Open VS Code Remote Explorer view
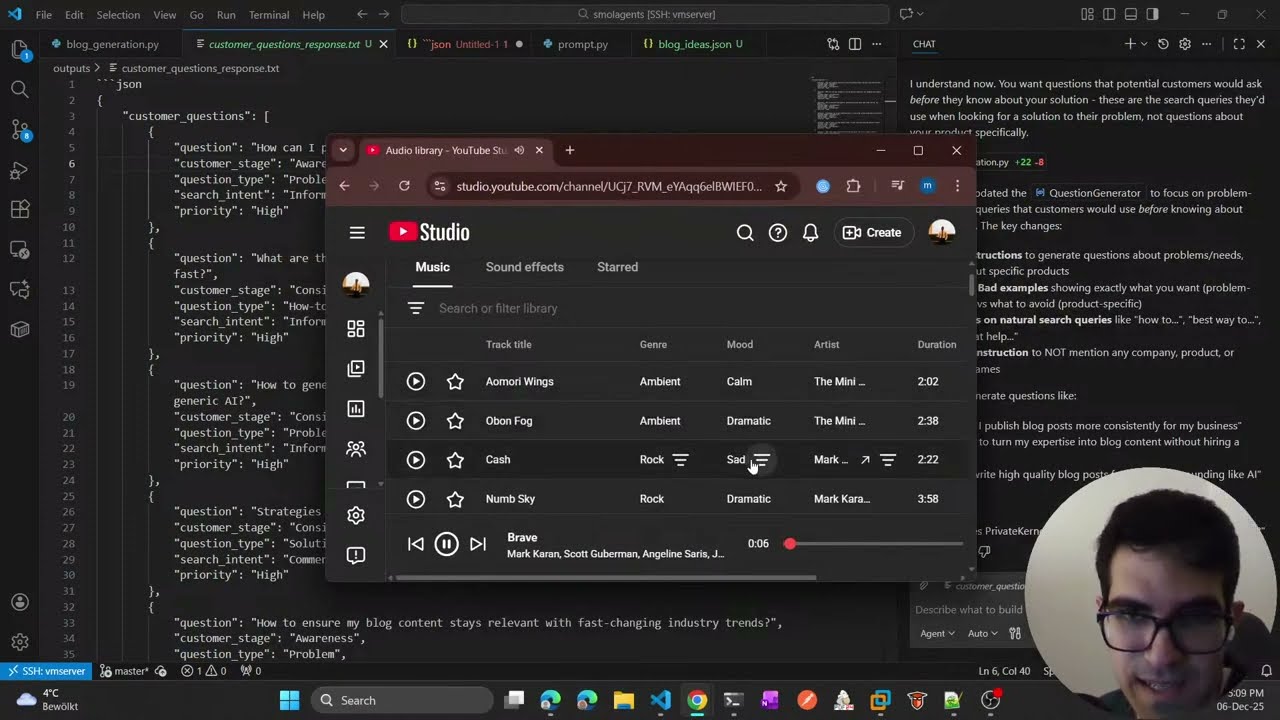The height and width of the screenshot is (720, 1280). (x=19, y=249)
